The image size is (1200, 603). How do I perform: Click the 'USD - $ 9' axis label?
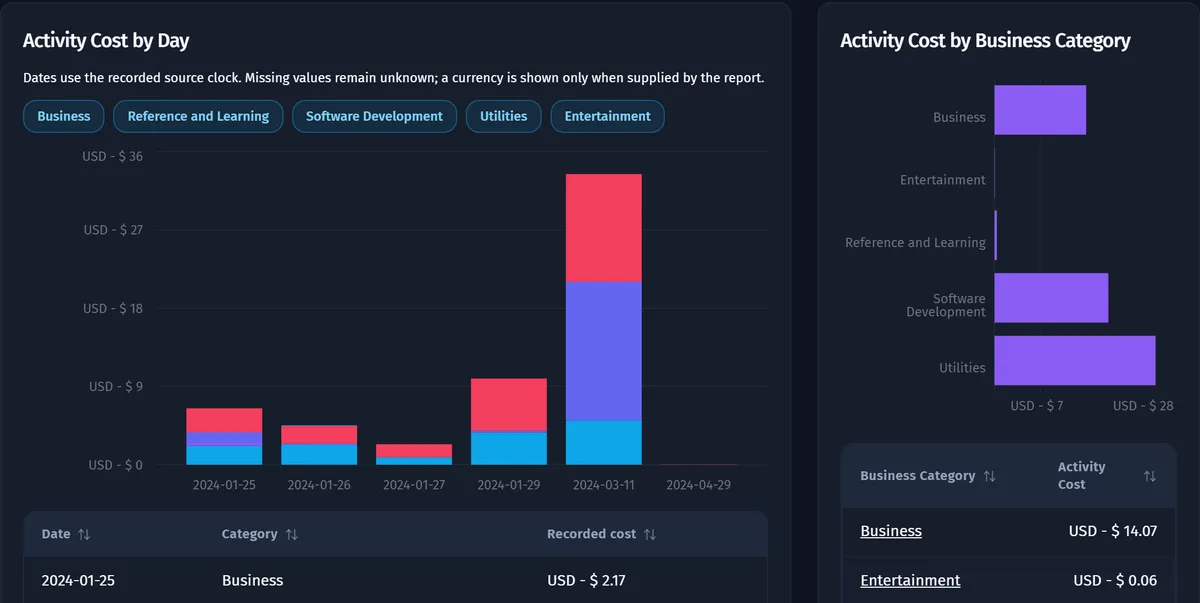(x=116, y=387)
